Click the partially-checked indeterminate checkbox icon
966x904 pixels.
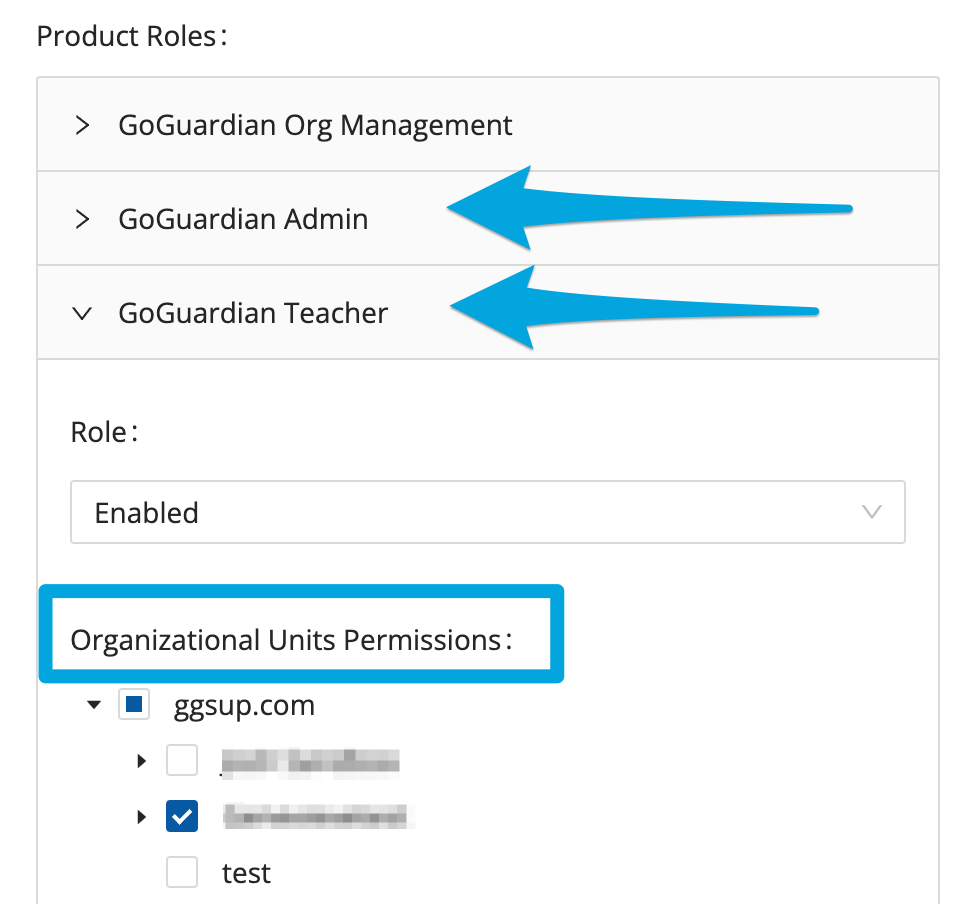click(132, 704)
